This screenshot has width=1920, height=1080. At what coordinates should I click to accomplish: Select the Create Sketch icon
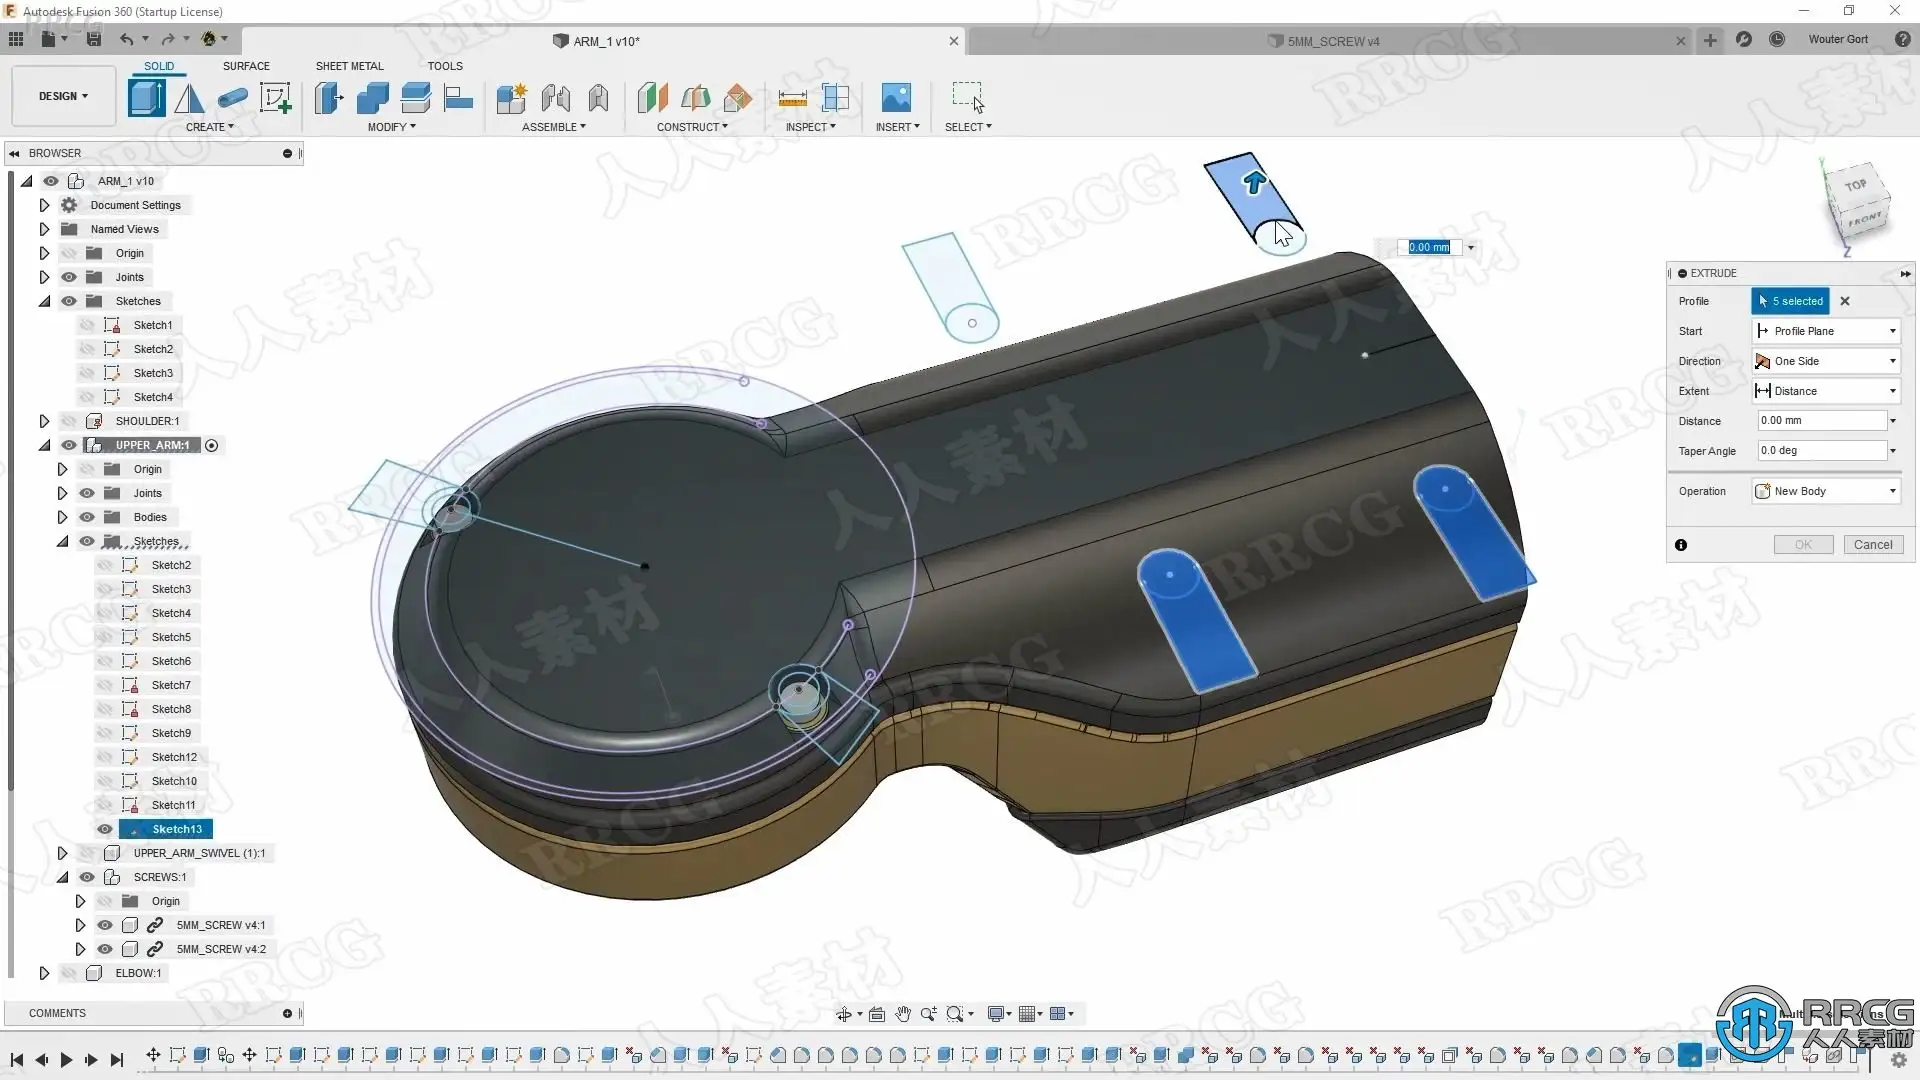tap(275, 98)
